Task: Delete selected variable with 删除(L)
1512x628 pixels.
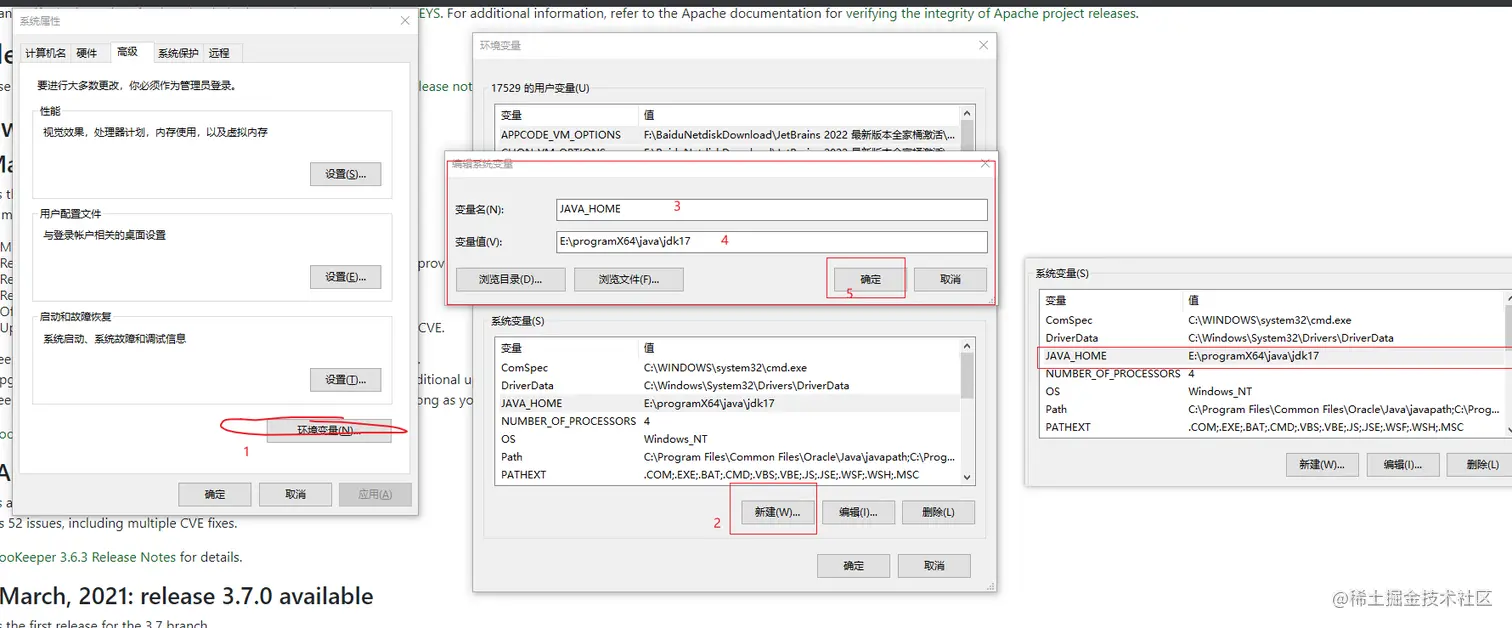Action: 939,512
